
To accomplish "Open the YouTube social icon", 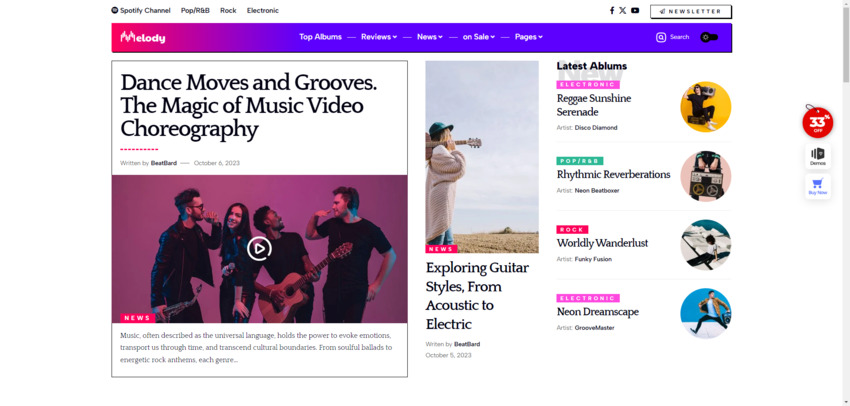I will point(635,10).
